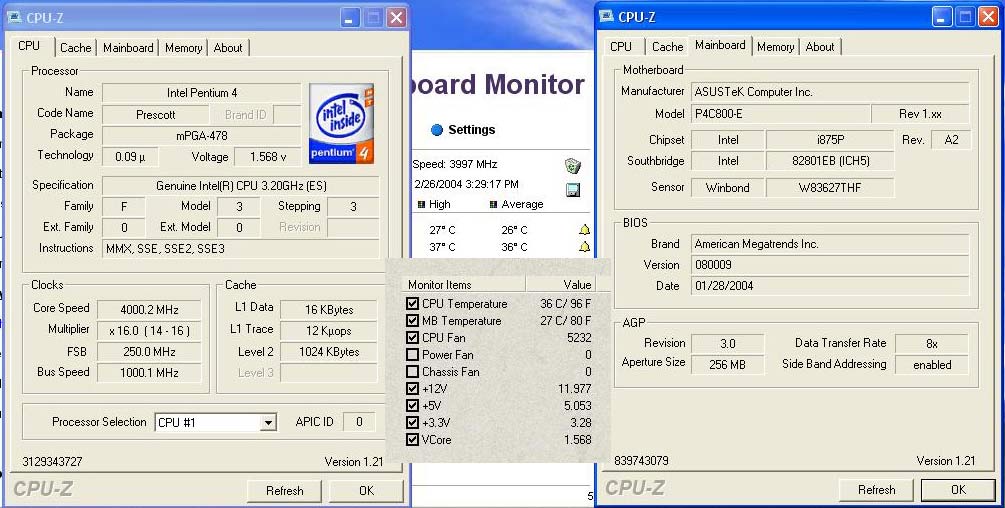Click Refresh in left CPU-Z window
The width and height of the screenshot is (1005, 508).
pyautogui.click(x=285, y=491)
